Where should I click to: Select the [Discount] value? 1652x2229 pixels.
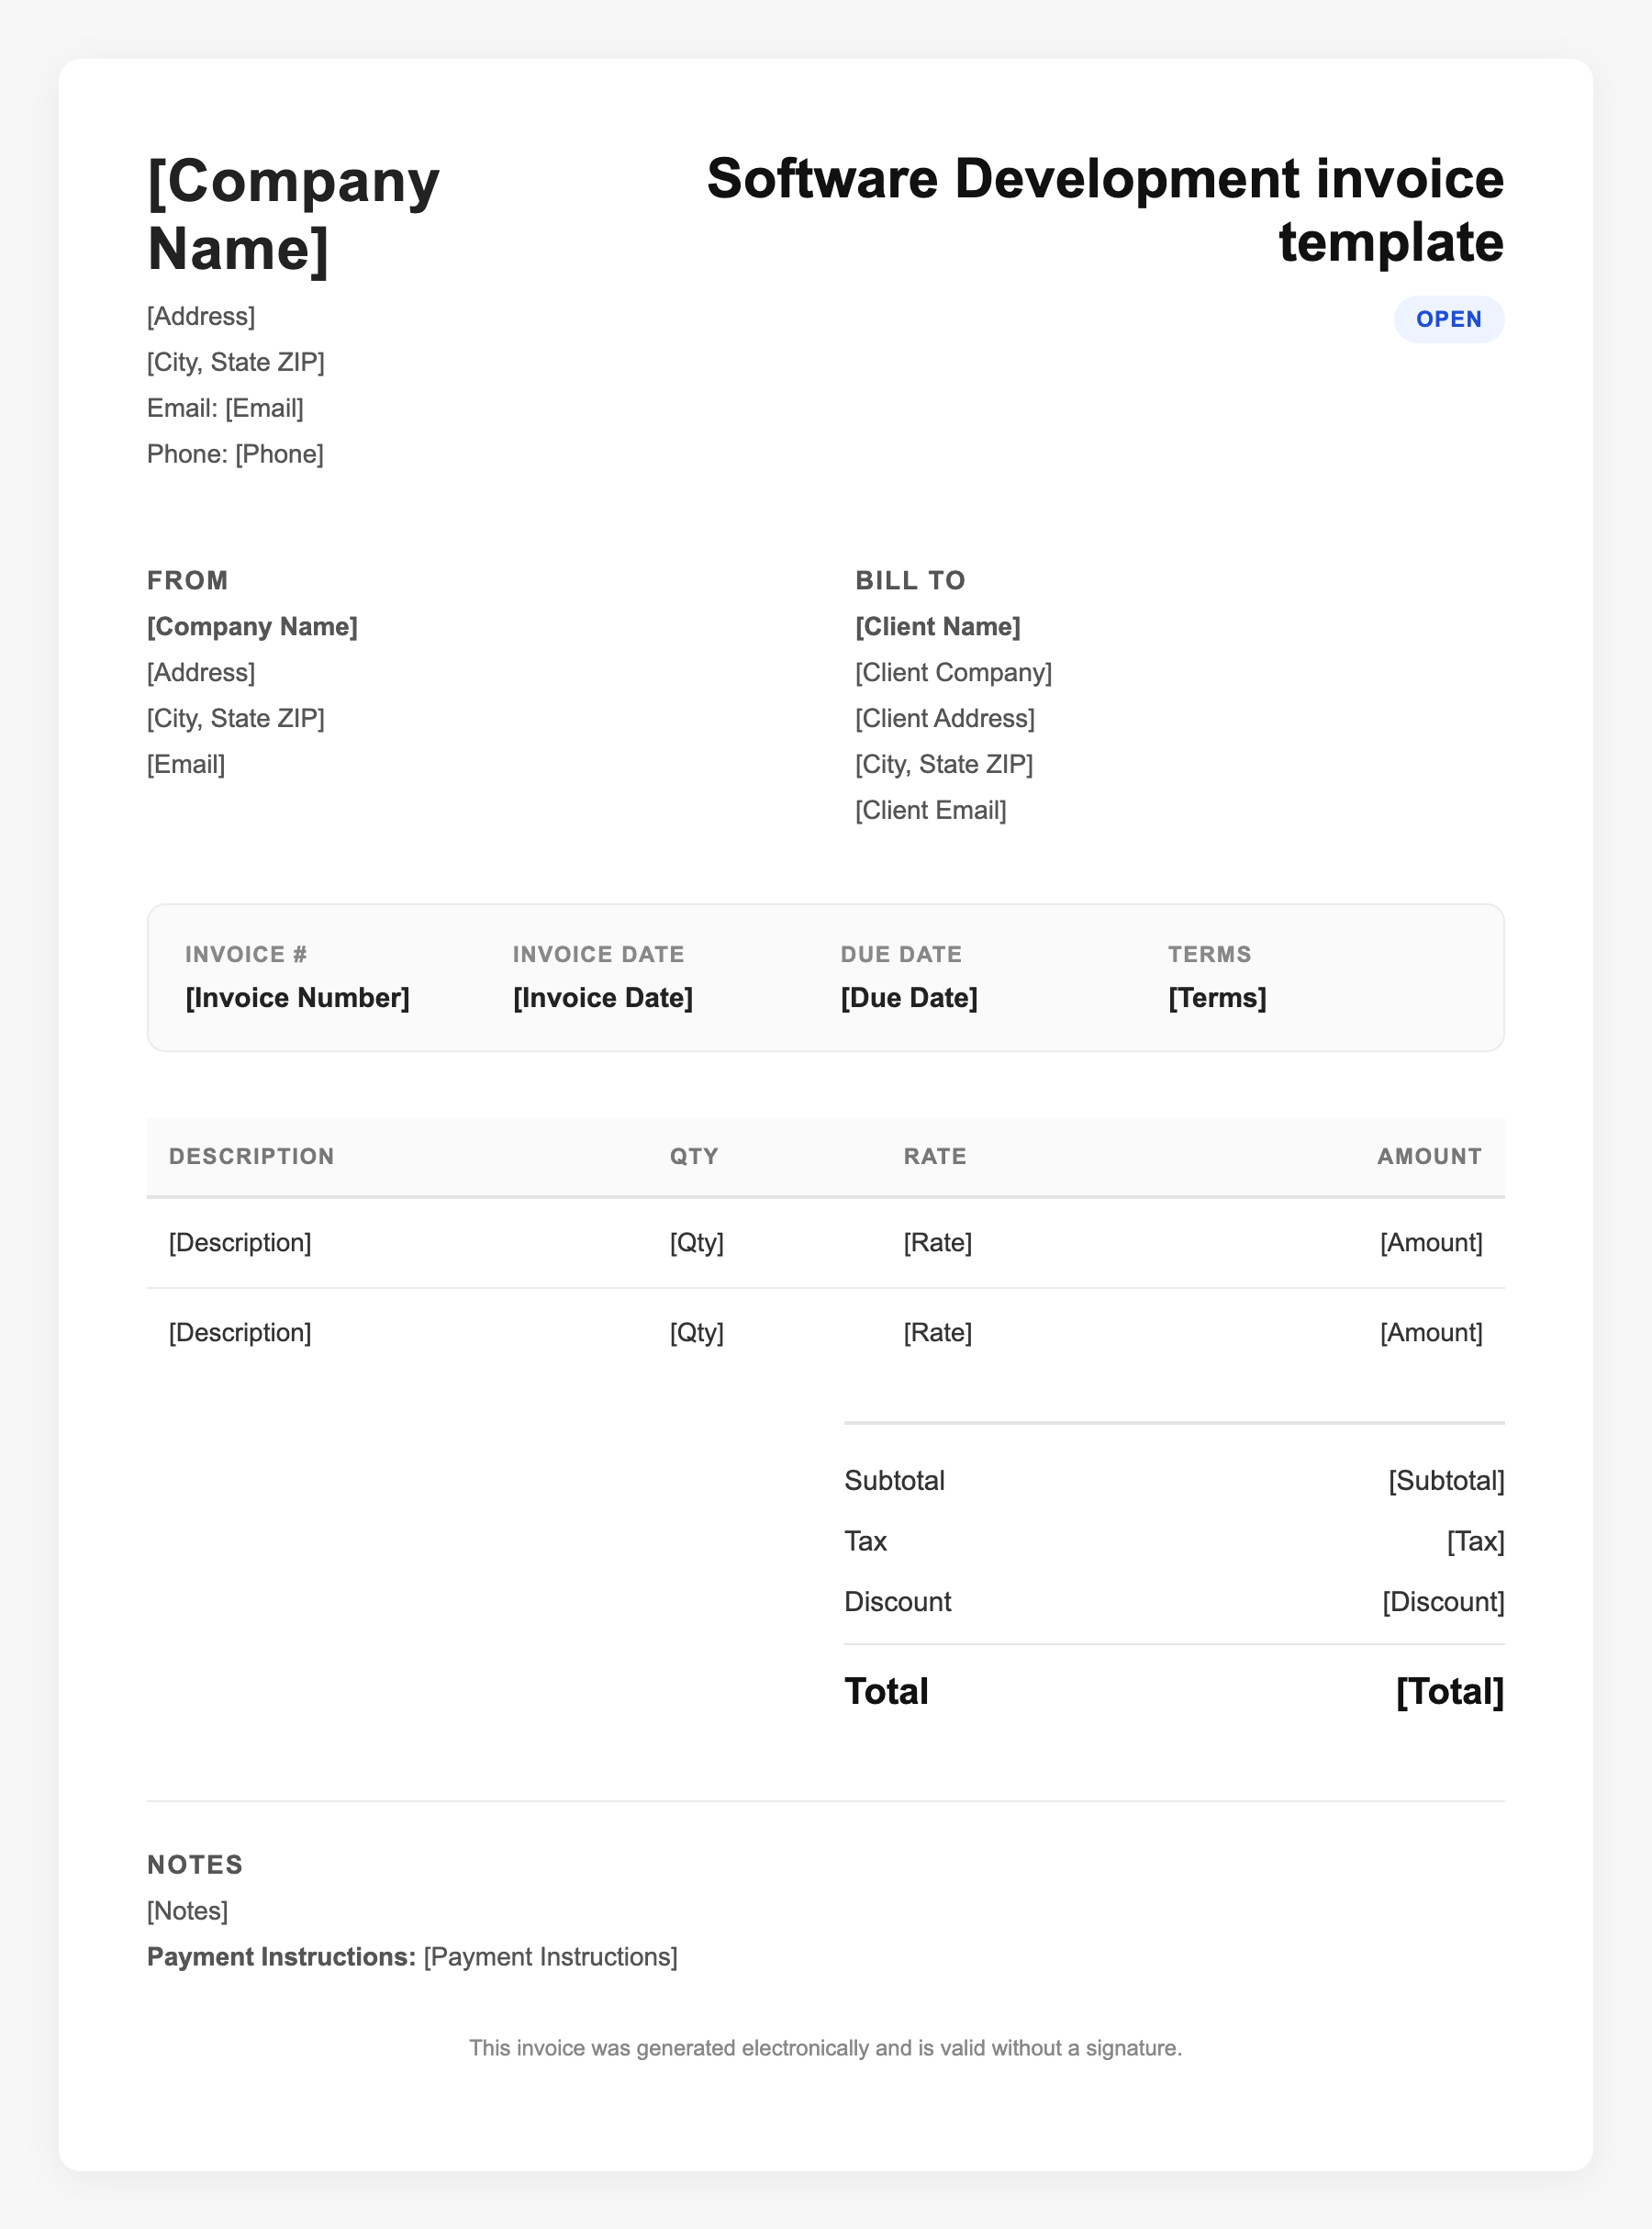[x=1442, y=1601]
